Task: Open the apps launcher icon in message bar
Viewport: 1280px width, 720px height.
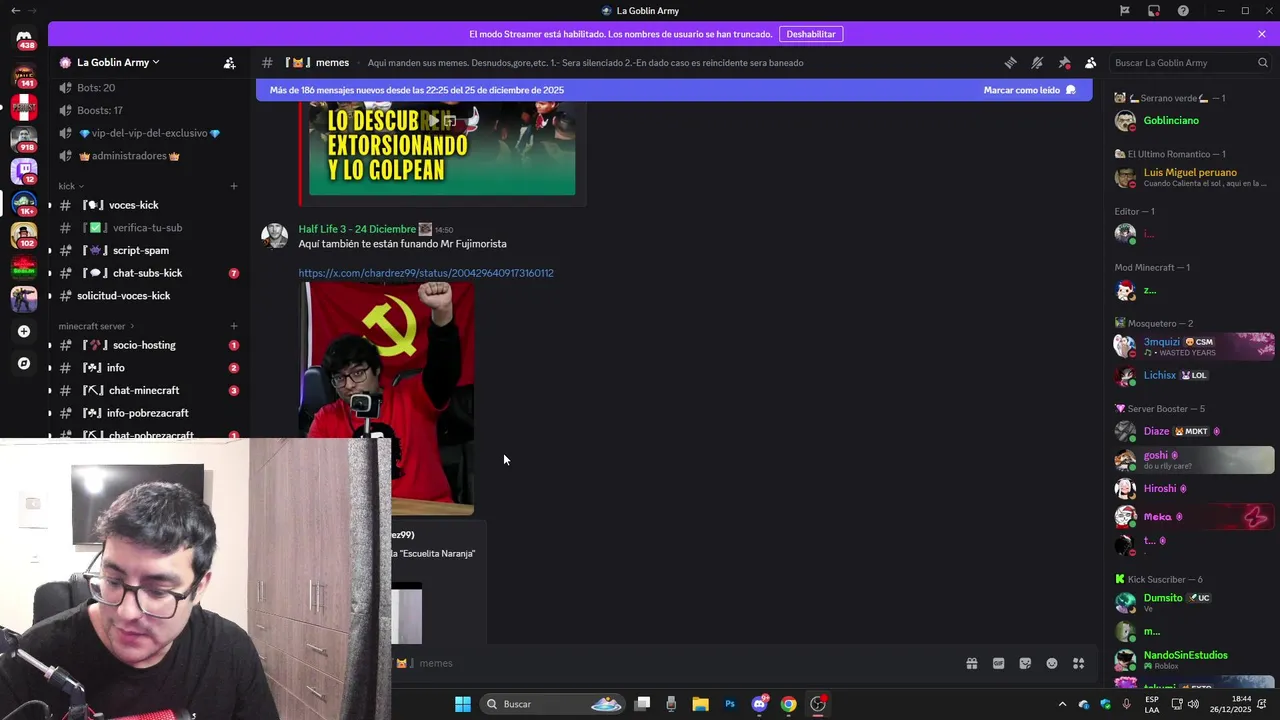Action: pyautogui.click(x=1079, y=663)
